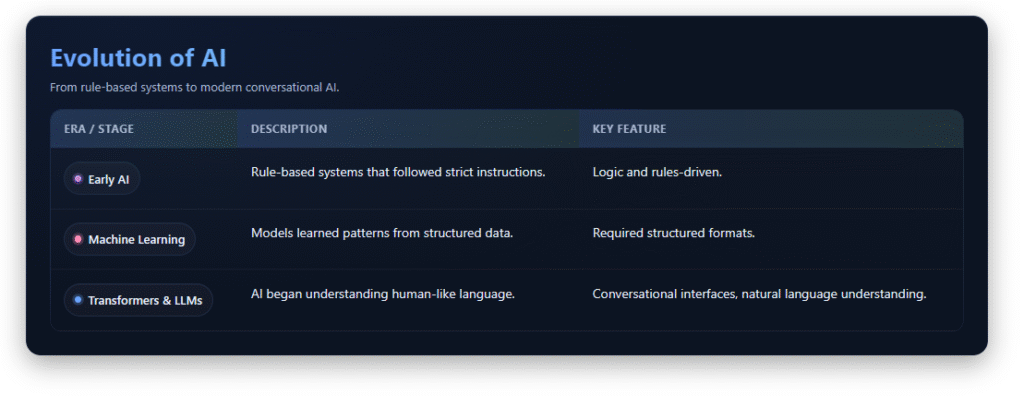
Task: Click the Machine Learning description about structured data
Action: coord(382,233)
